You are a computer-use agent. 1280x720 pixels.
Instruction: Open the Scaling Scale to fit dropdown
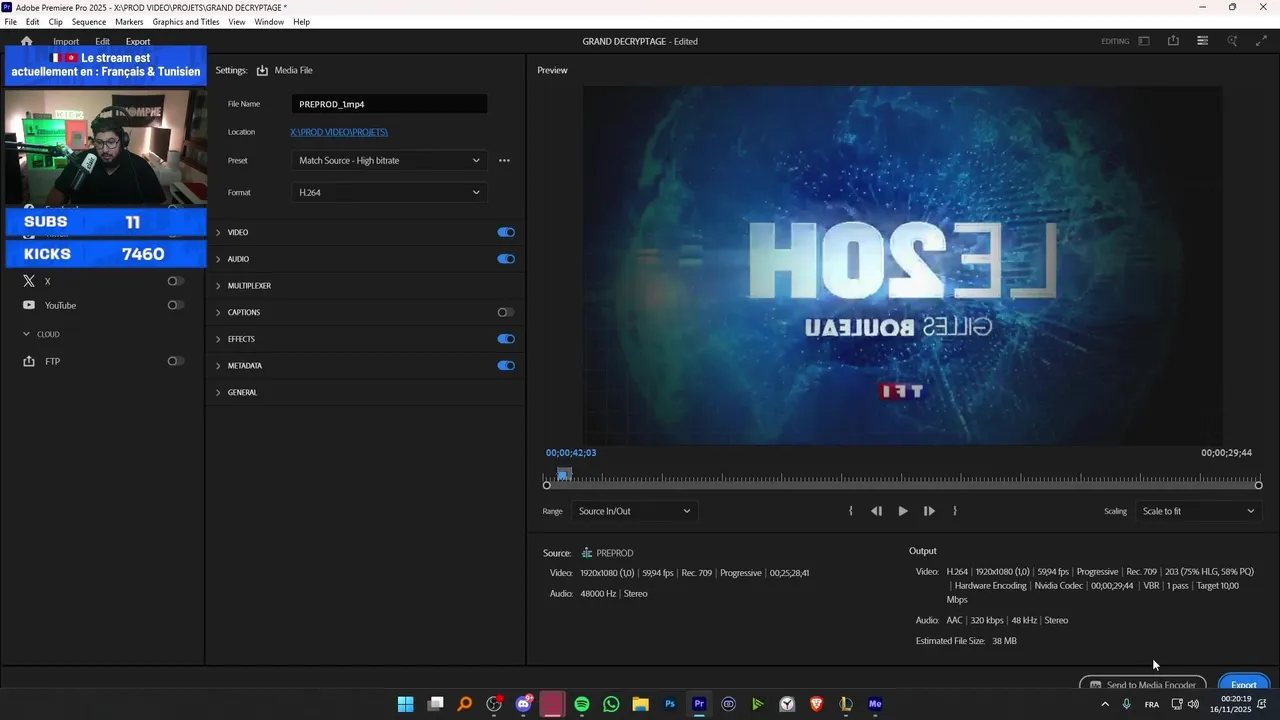[x=1198, y=511]
